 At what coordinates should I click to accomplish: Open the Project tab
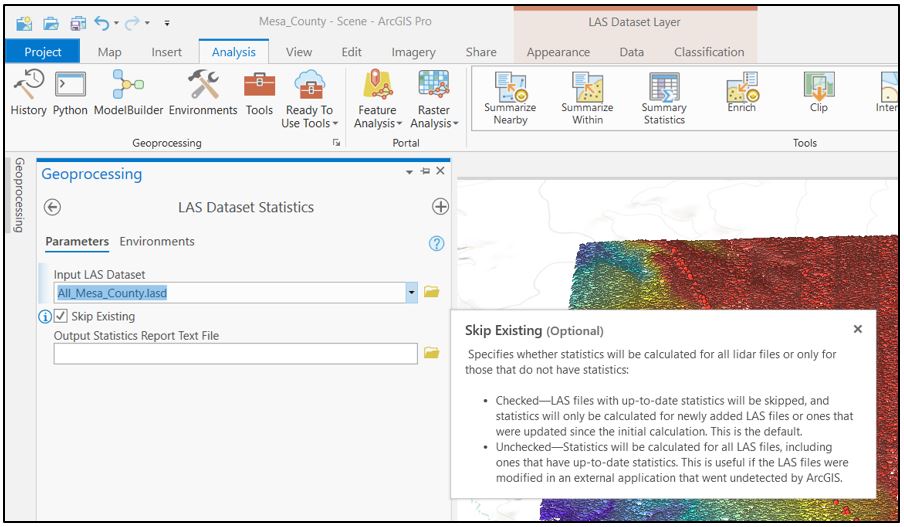click(42, 52)
